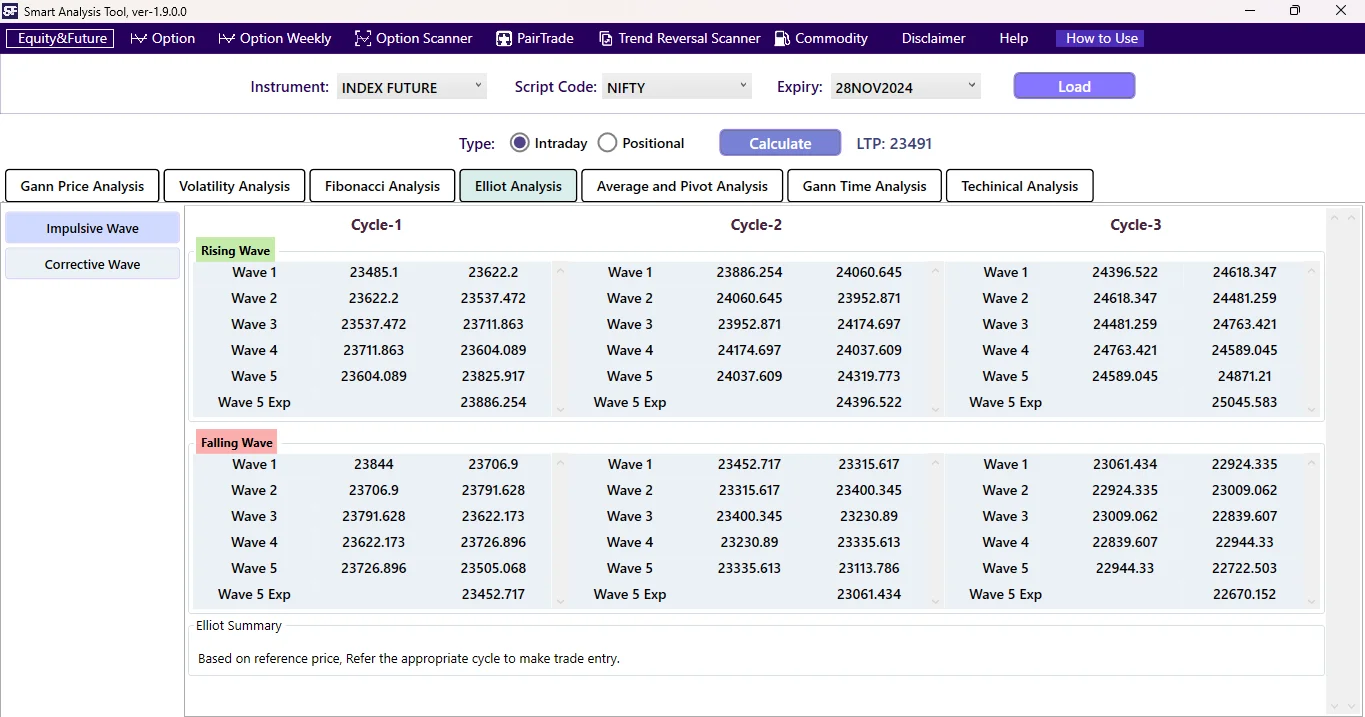Select the Intraday radio button
This screenshot has height=717, width=1365.
pos(519,142)
